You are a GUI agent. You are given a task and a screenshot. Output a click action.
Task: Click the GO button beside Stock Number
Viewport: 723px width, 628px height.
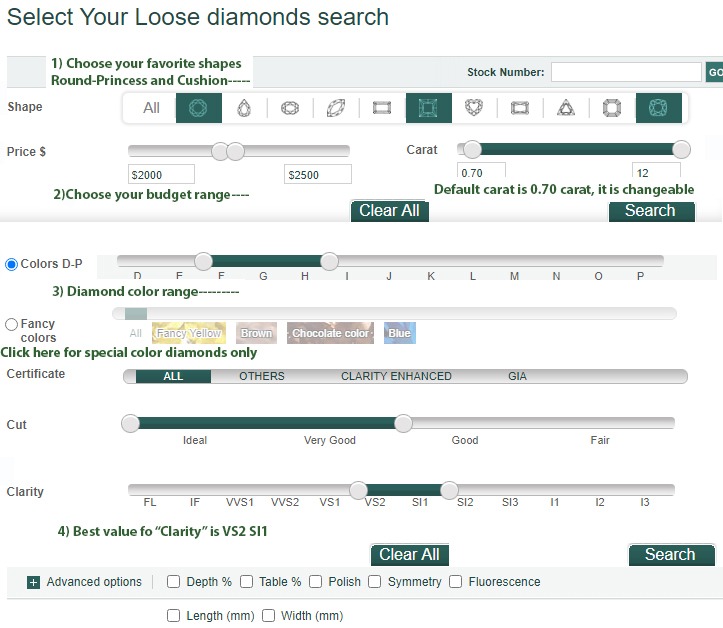click(x=714, y=72)
